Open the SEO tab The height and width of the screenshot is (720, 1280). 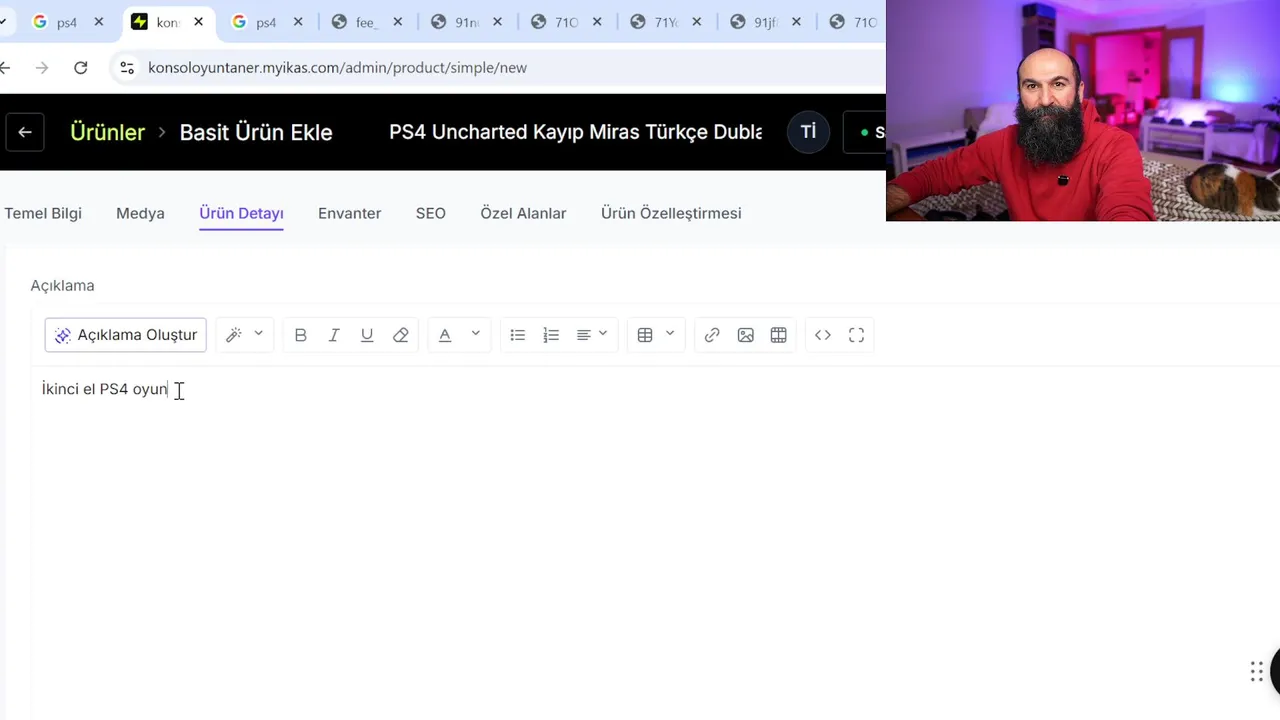pyautogui.click(x=431, y=213)
